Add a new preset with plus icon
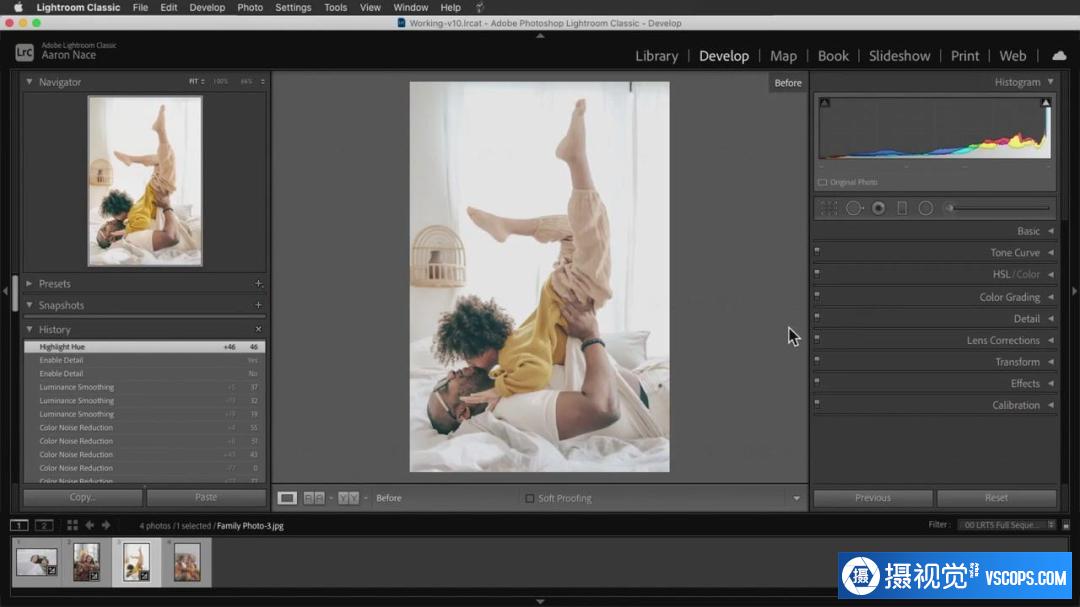This screenshot has width=1080, height=607. pos(258,284)
